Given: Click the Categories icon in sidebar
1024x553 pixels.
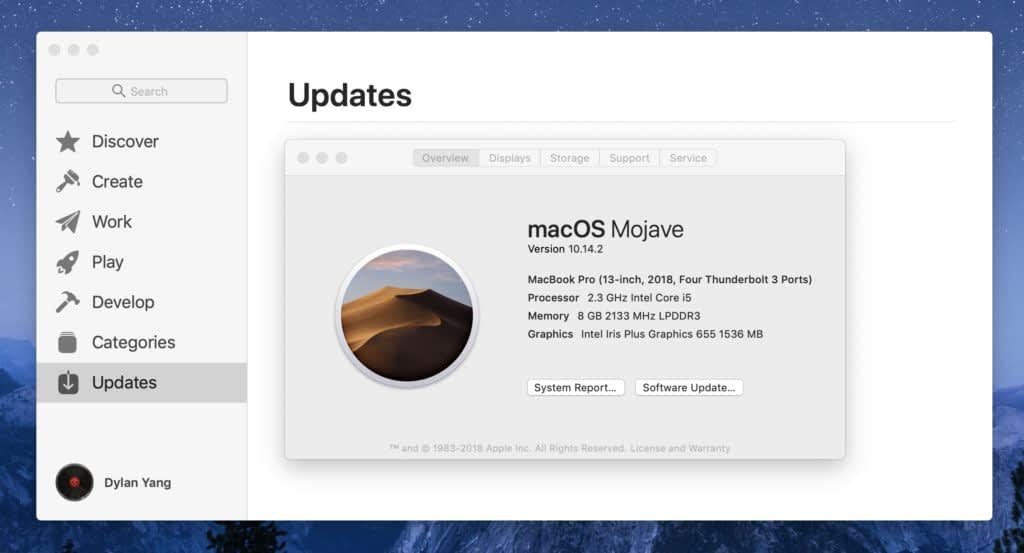Looking at the screenshot, I should tap(67, 342).
